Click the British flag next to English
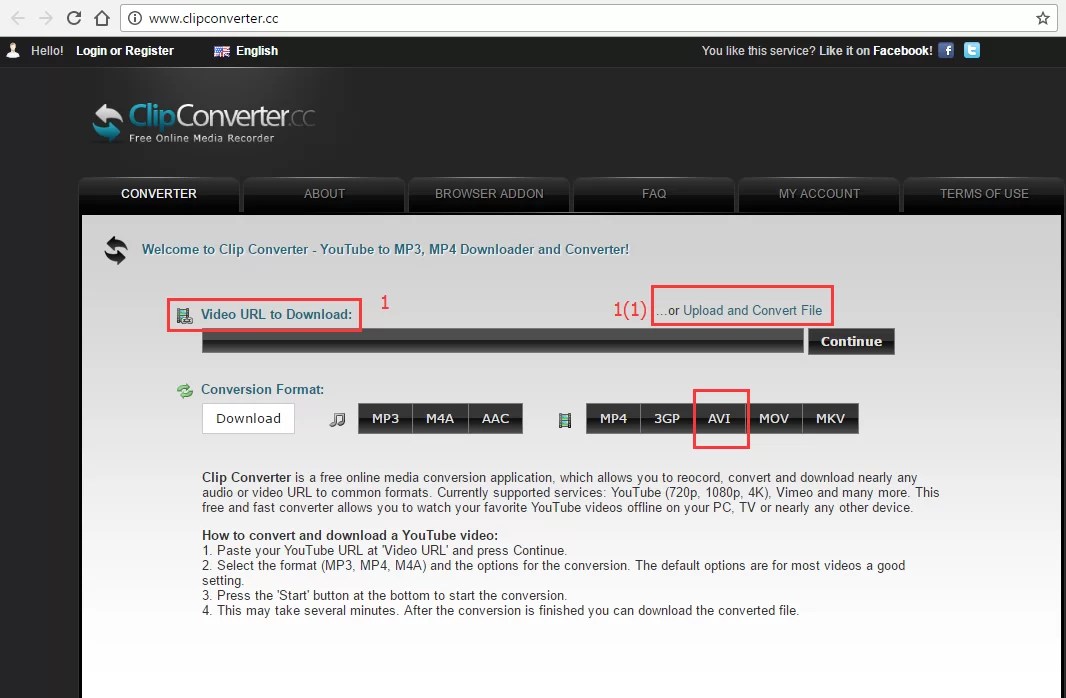 click(222, 51)
